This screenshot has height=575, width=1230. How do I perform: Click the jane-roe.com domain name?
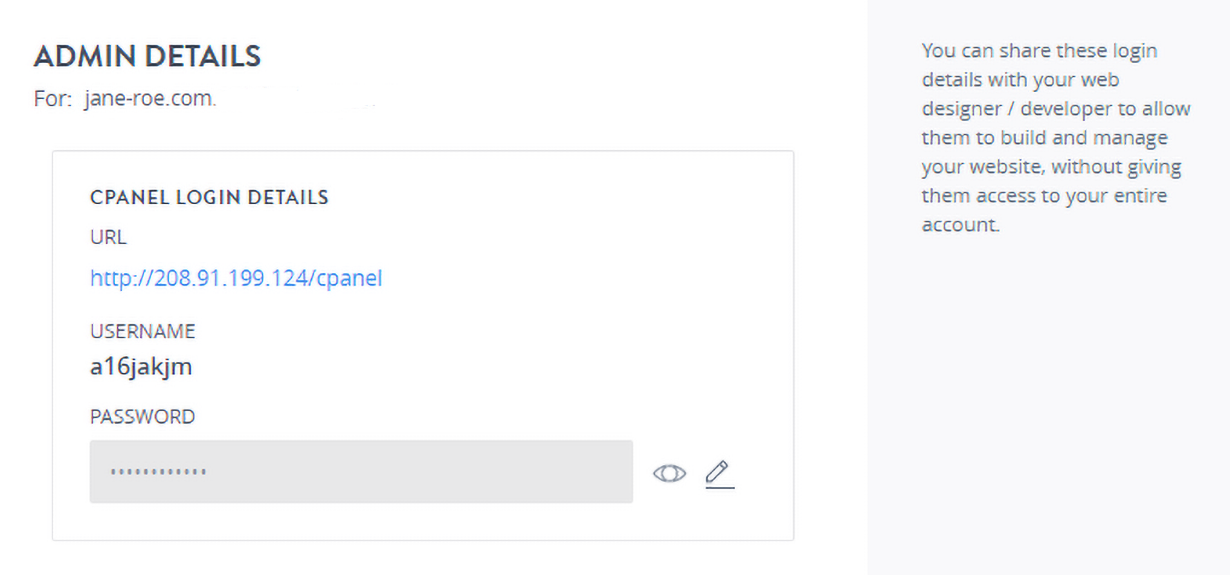(150, 100)
